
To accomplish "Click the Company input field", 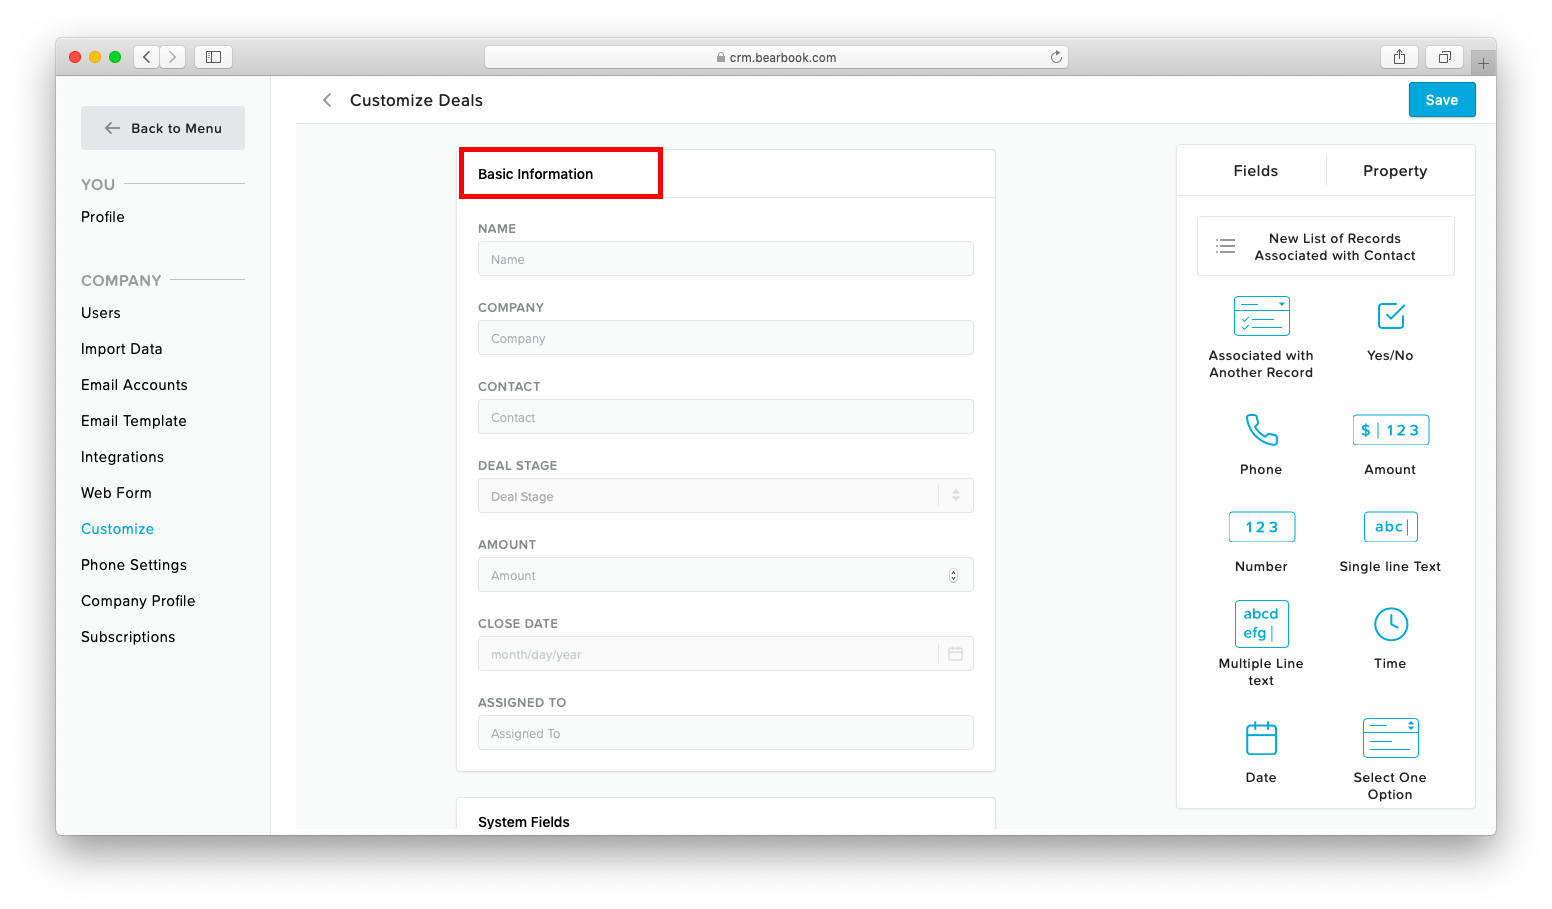I will [x=726, y=338].
